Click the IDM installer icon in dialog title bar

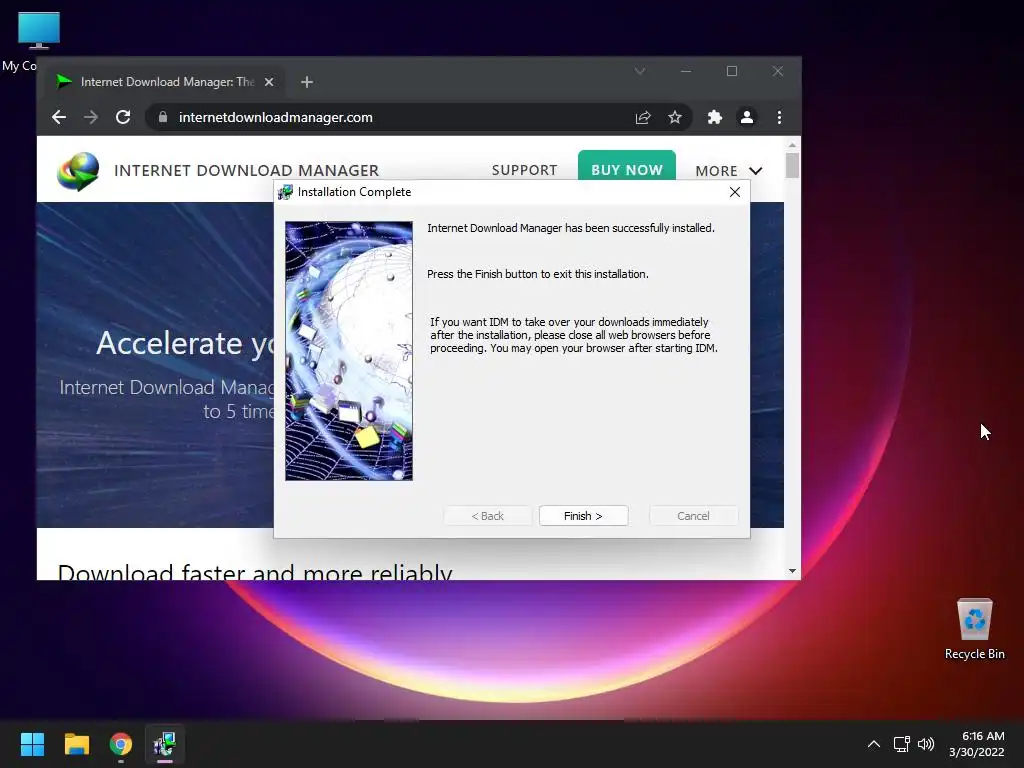(285, 192)
